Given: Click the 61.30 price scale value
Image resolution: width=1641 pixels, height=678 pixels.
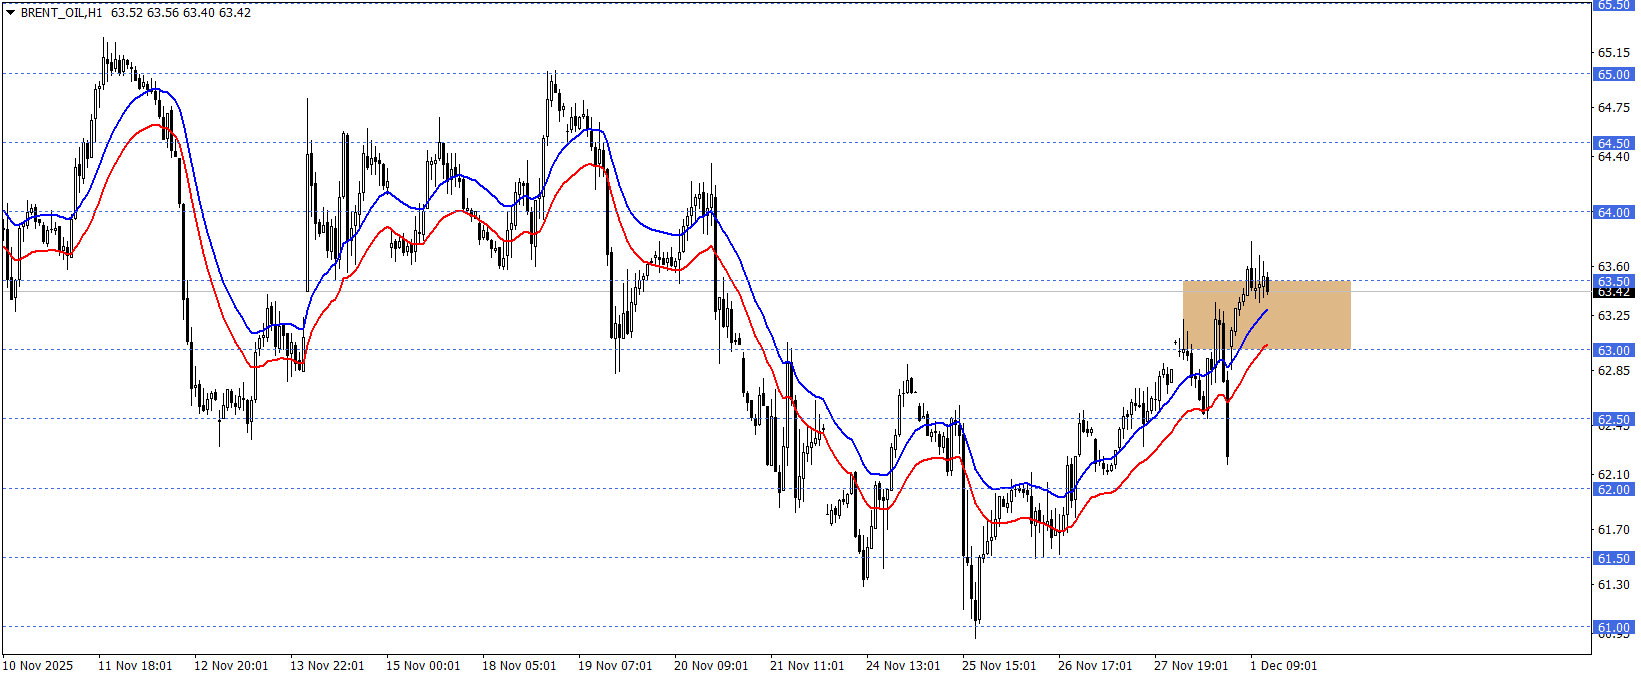Looking at the screenshot, I should coord(1613,584).
